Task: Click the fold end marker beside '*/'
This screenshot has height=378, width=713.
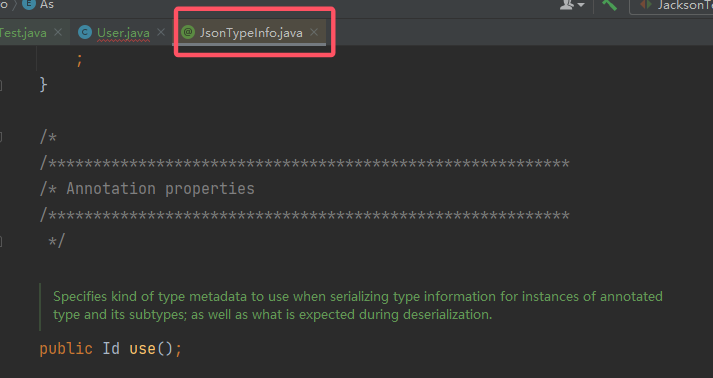Action: (1, 241)
